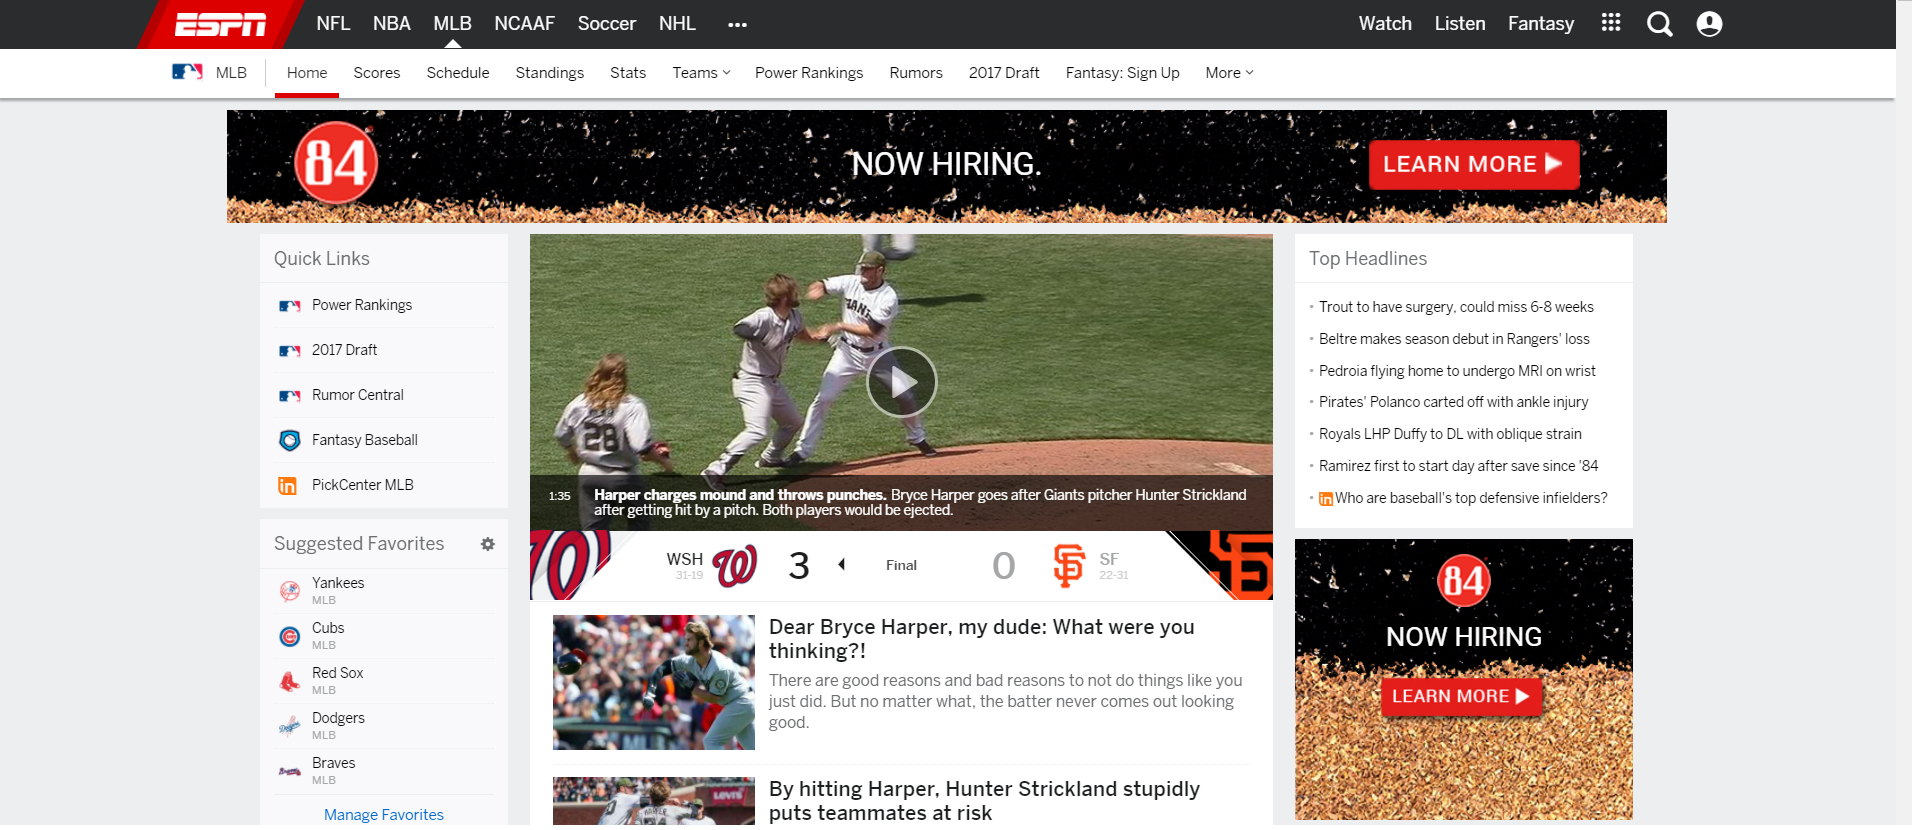Click MLB icon beside Rumor Central

pos(290,396)
